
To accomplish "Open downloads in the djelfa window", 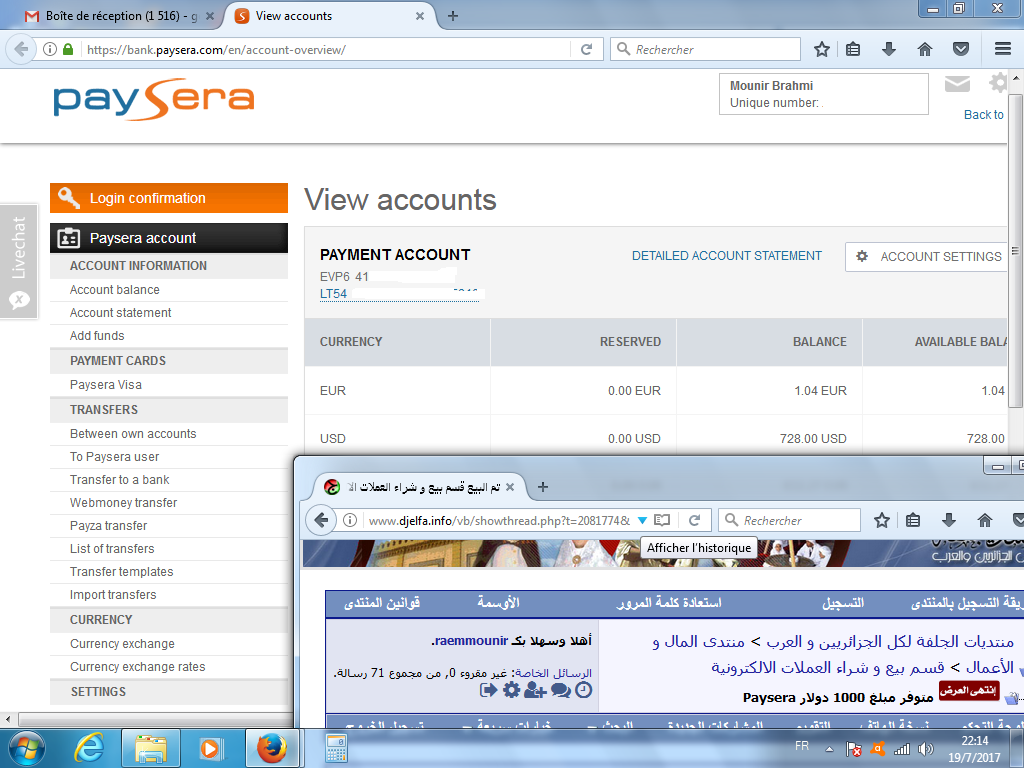I will click(x=949, y=520).
